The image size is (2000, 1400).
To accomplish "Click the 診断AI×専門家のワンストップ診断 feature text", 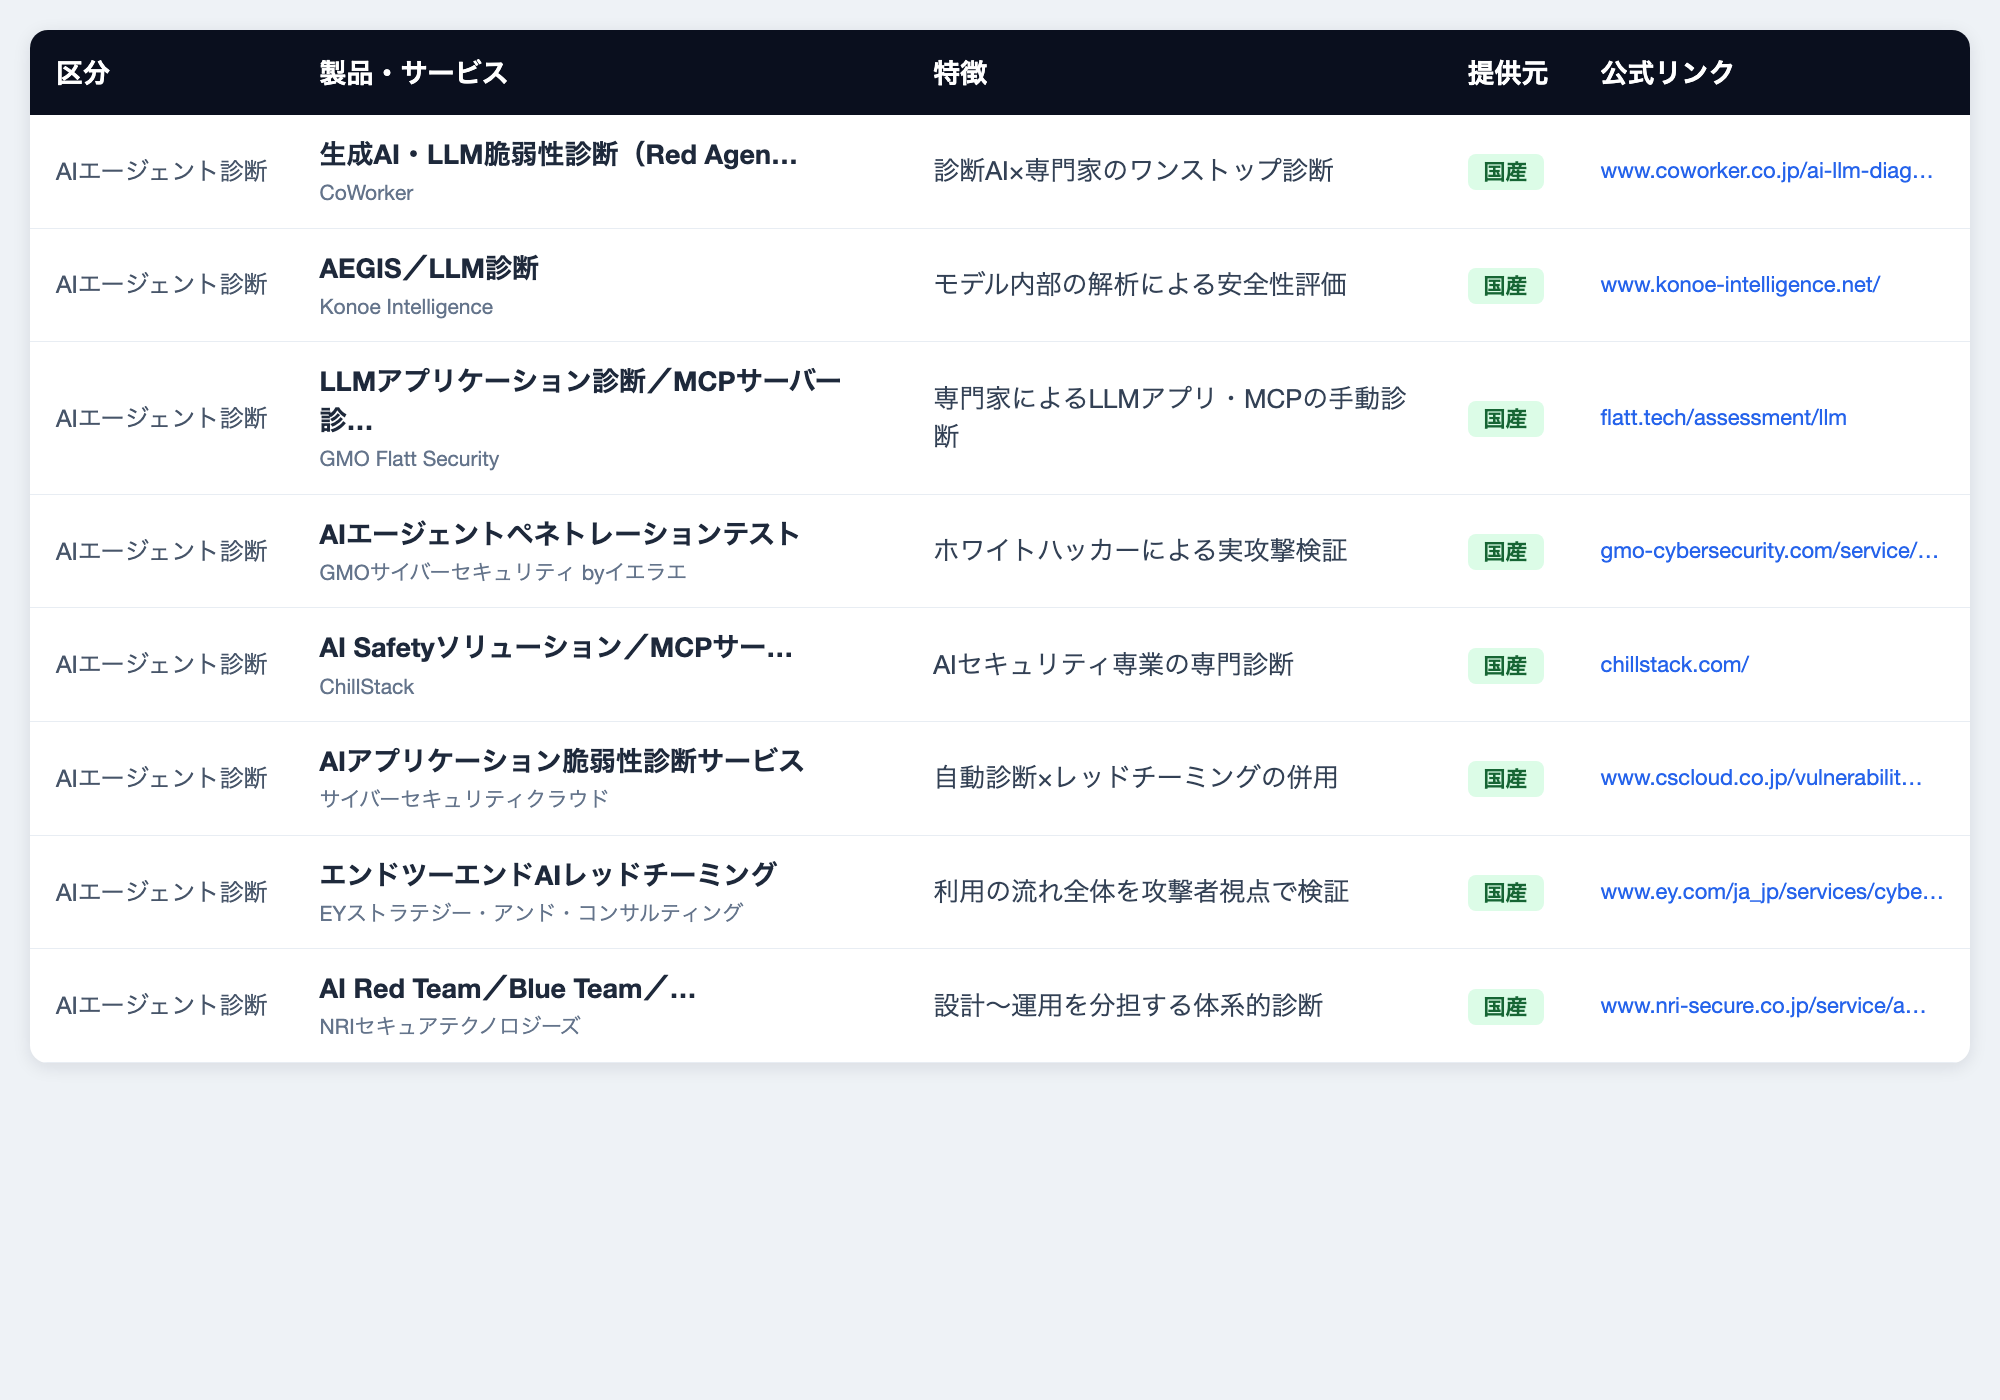I will (x=1133, y=171).
